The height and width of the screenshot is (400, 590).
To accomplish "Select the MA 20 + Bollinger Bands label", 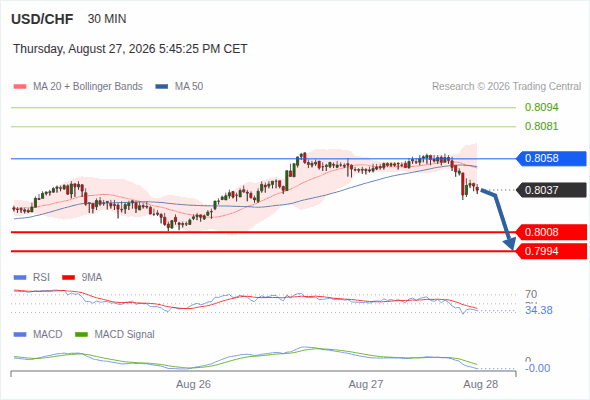I will [88, 87].
